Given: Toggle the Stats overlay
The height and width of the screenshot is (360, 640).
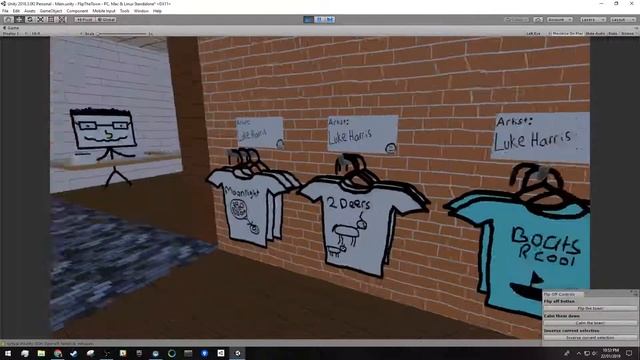Looking at the screenshot, I should point(613,33).
